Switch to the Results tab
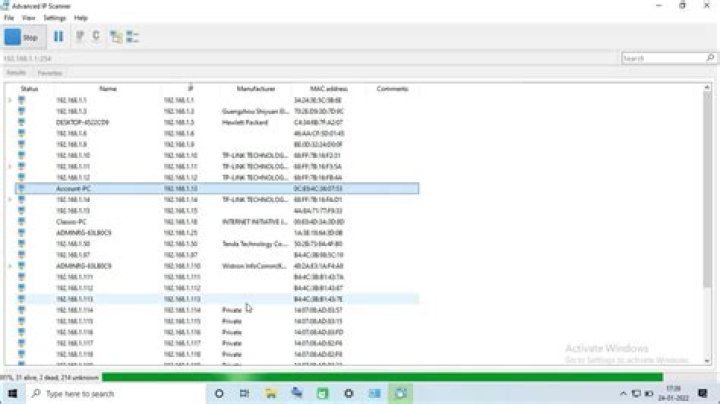The height and width of the screenshot is (404, 720). (16, 73)
